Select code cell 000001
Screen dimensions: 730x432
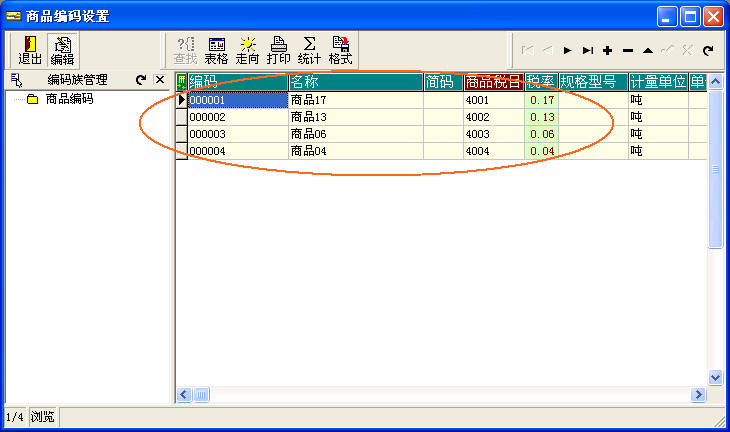coord(238,100)
